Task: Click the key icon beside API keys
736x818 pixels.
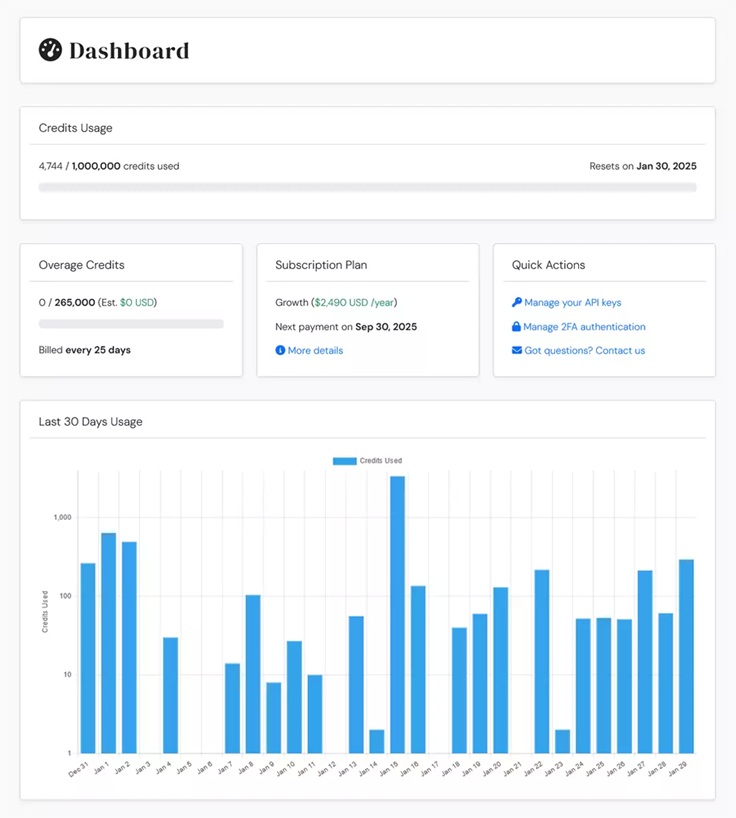Action: (516, 302)
